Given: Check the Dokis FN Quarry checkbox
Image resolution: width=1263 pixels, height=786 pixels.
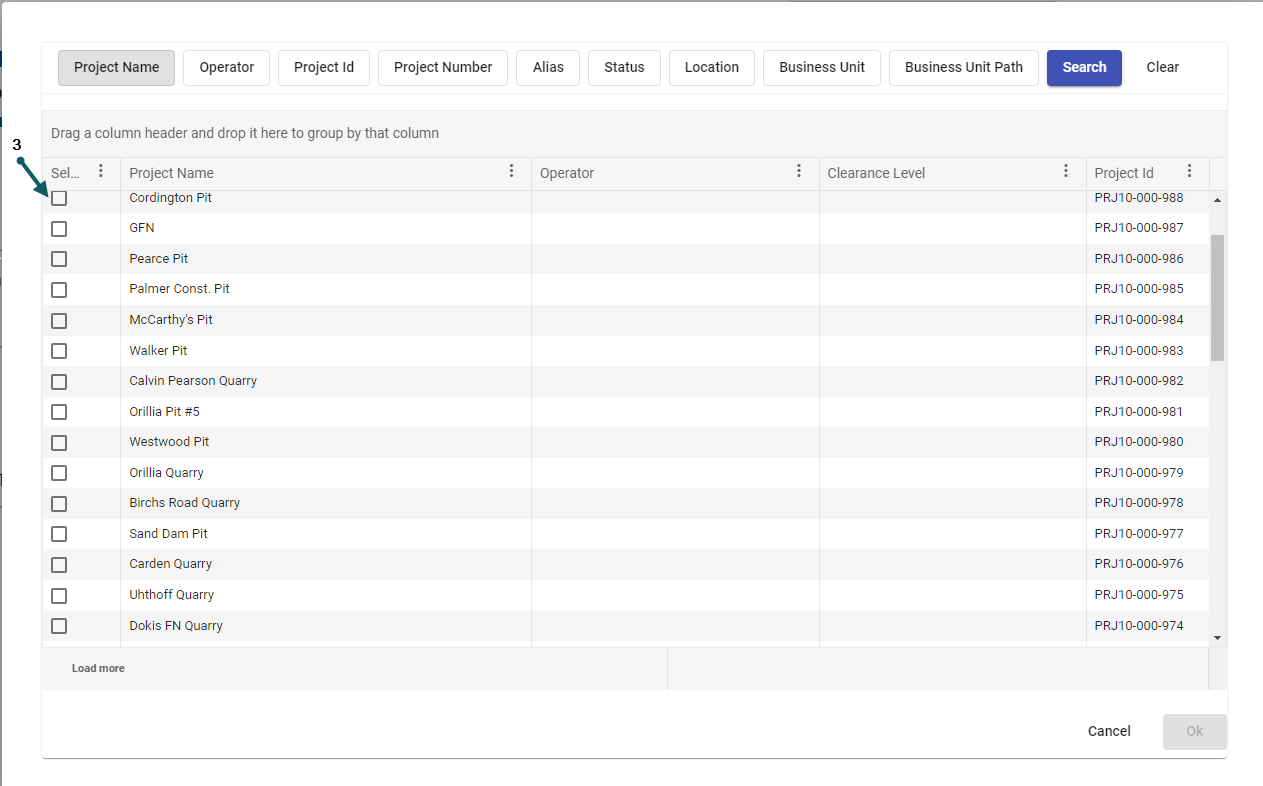Looking at the screenshot, I should pos(59,626).
